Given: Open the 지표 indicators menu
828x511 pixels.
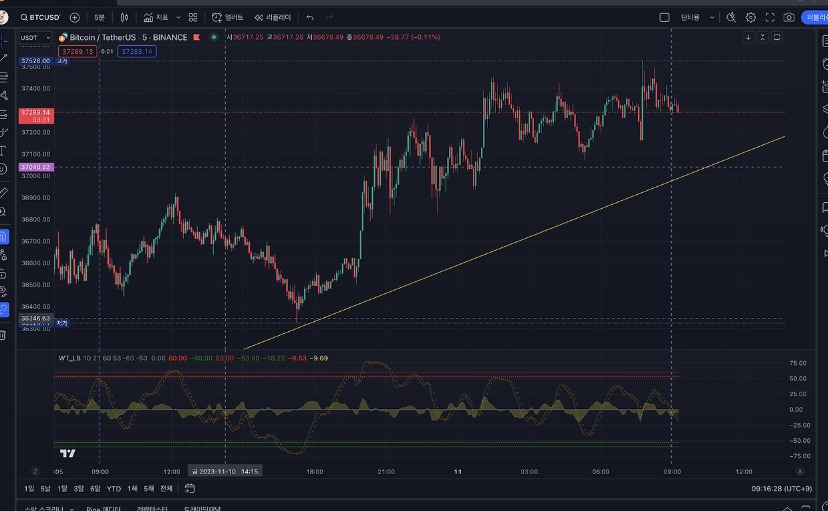Looking at the screenshot, I should (156, 17).
